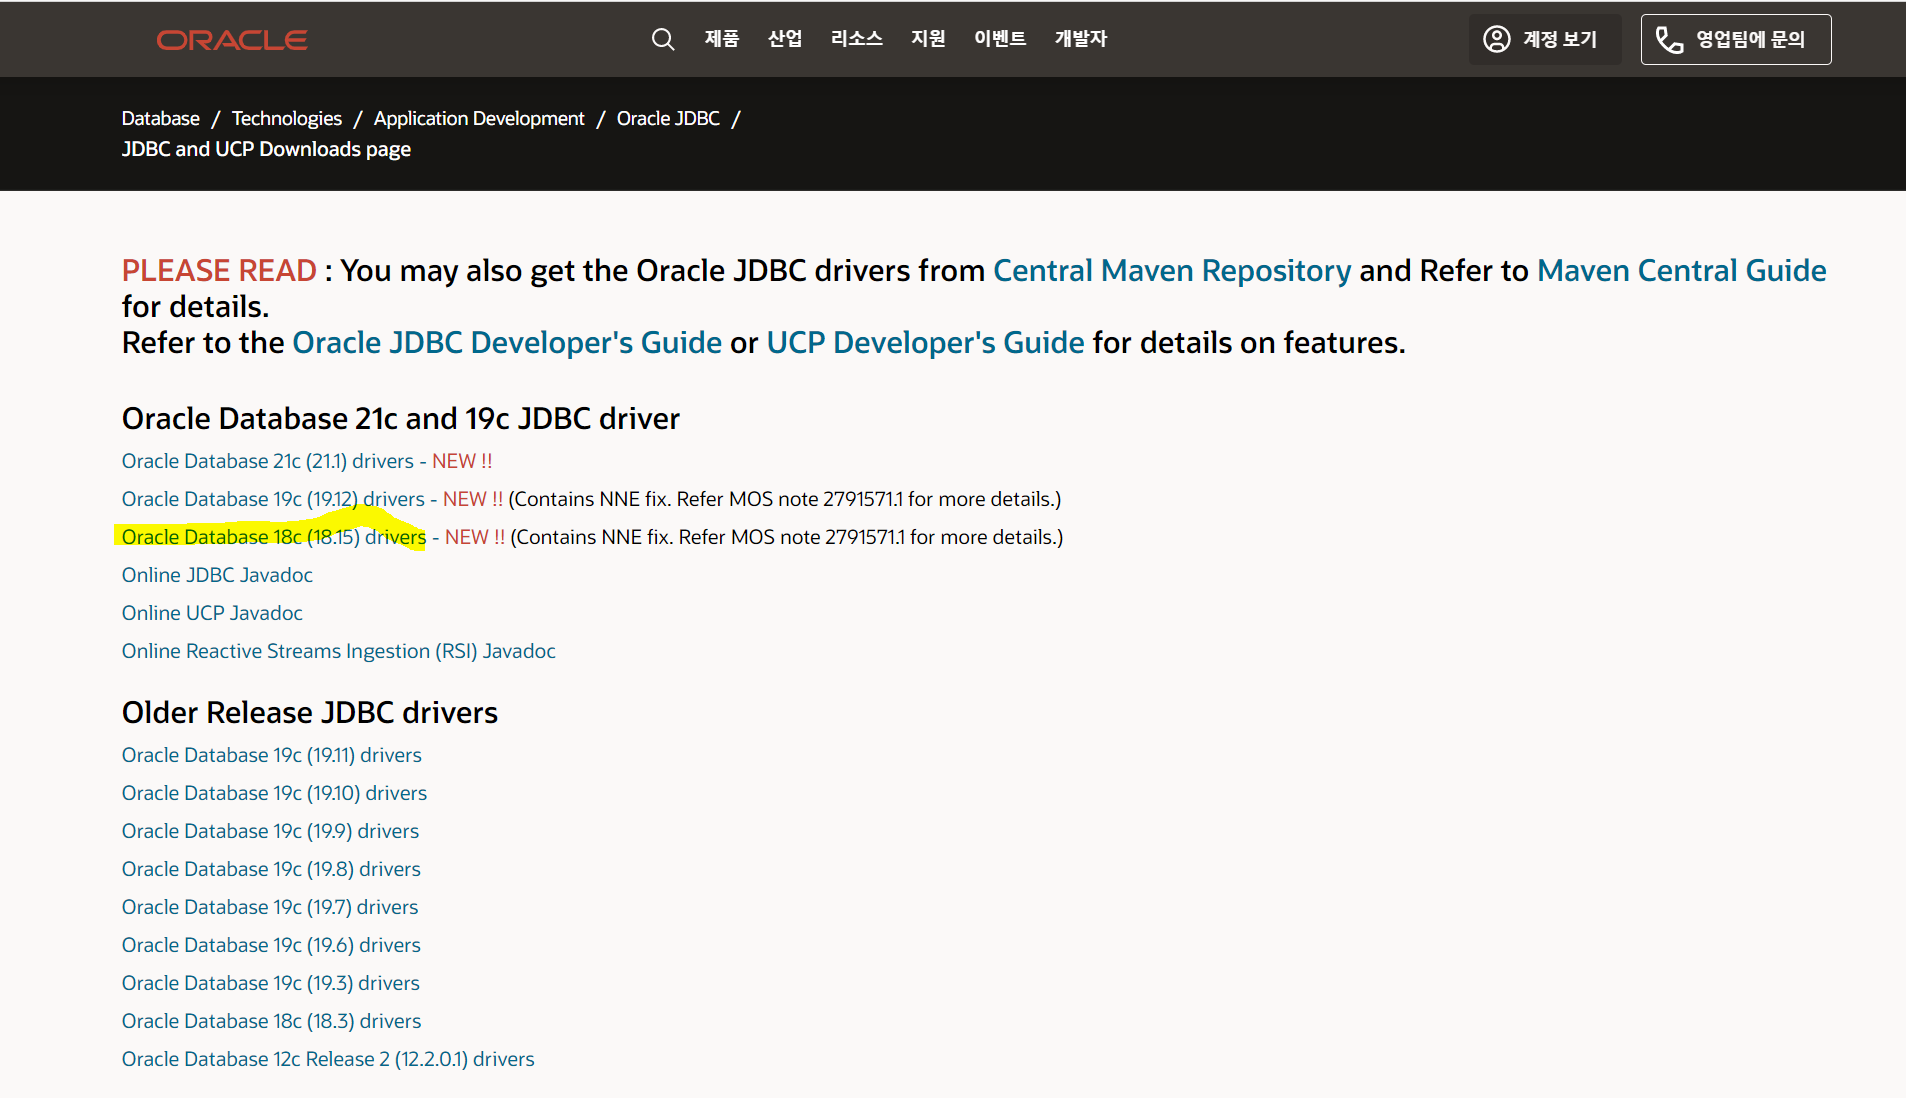Open UCP Developer's Guide link
The width and height of the screenshot is (1906, 1098).
click(926, 342)
